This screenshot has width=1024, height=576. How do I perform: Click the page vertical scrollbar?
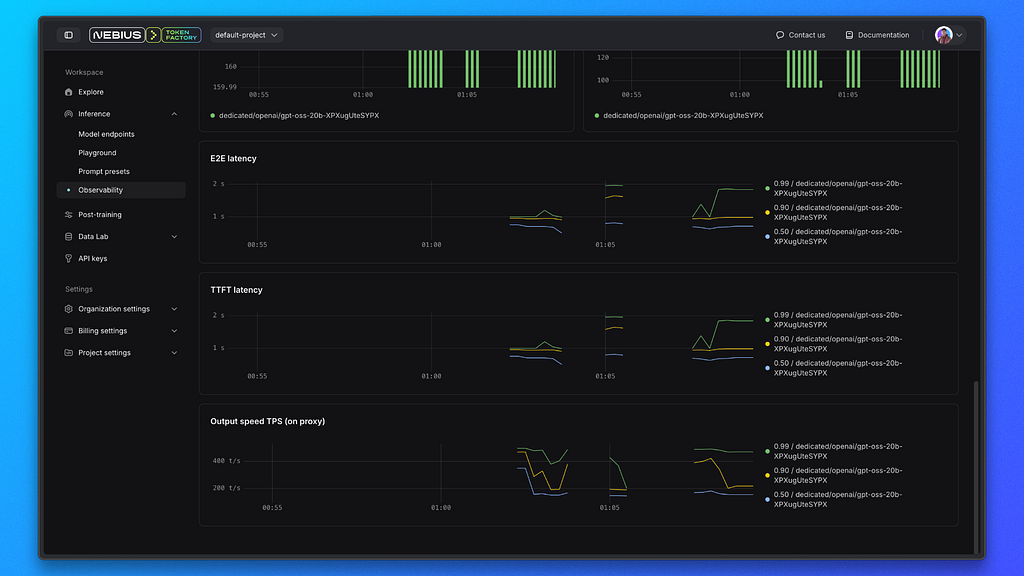[976, 467]
